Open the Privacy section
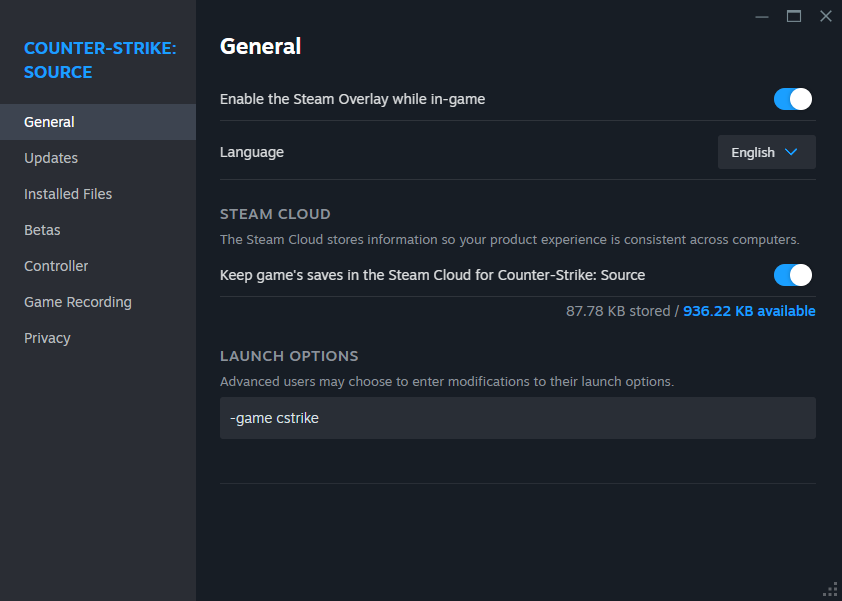This screenshot has width=842, height=601. tap(98, 338)
